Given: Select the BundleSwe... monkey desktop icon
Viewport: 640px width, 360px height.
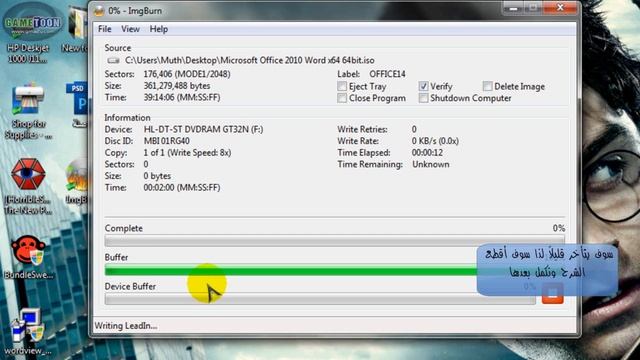Looking at the screenshot, I should [28, 257].
